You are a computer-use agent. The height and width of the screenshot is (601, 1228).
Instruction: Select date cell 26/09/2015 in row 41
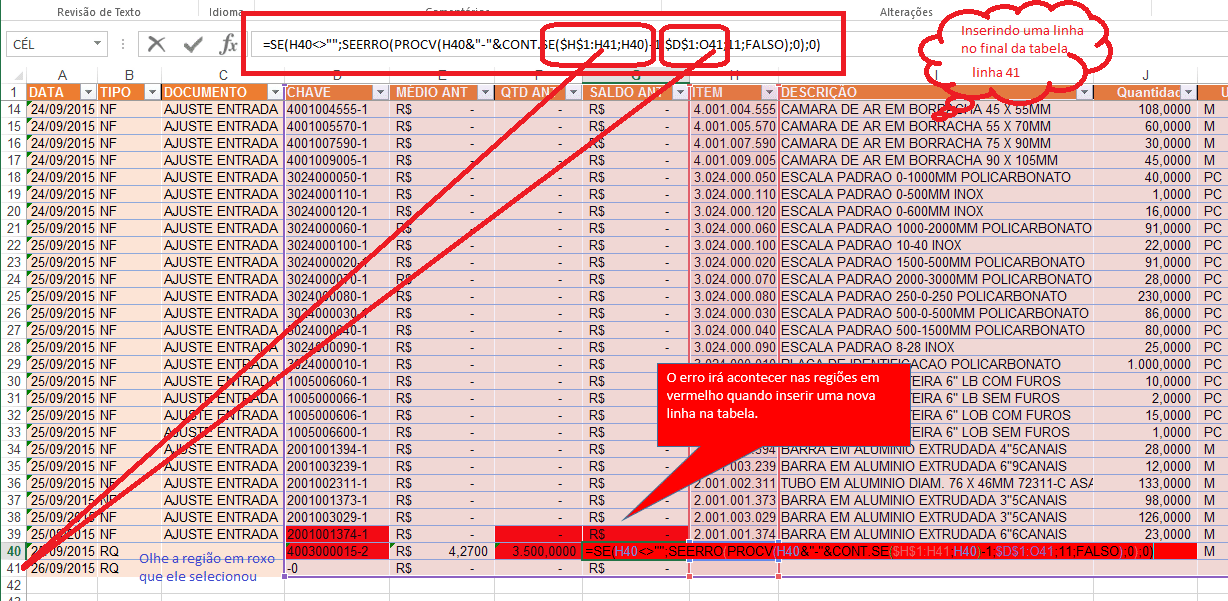click(x=62, y=568)
